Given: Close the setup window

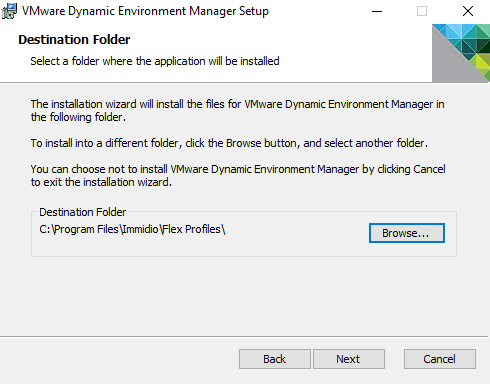Looking at the screenshot, I should click(x=468, y=11).
